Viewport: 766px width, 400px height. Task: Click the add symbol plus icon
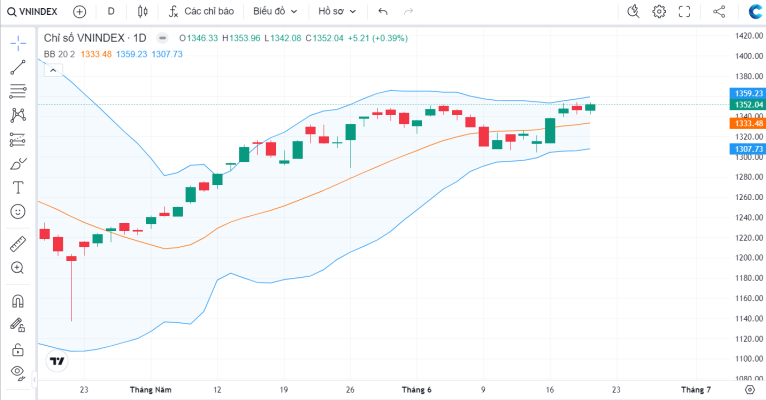[x=79, y=11]
